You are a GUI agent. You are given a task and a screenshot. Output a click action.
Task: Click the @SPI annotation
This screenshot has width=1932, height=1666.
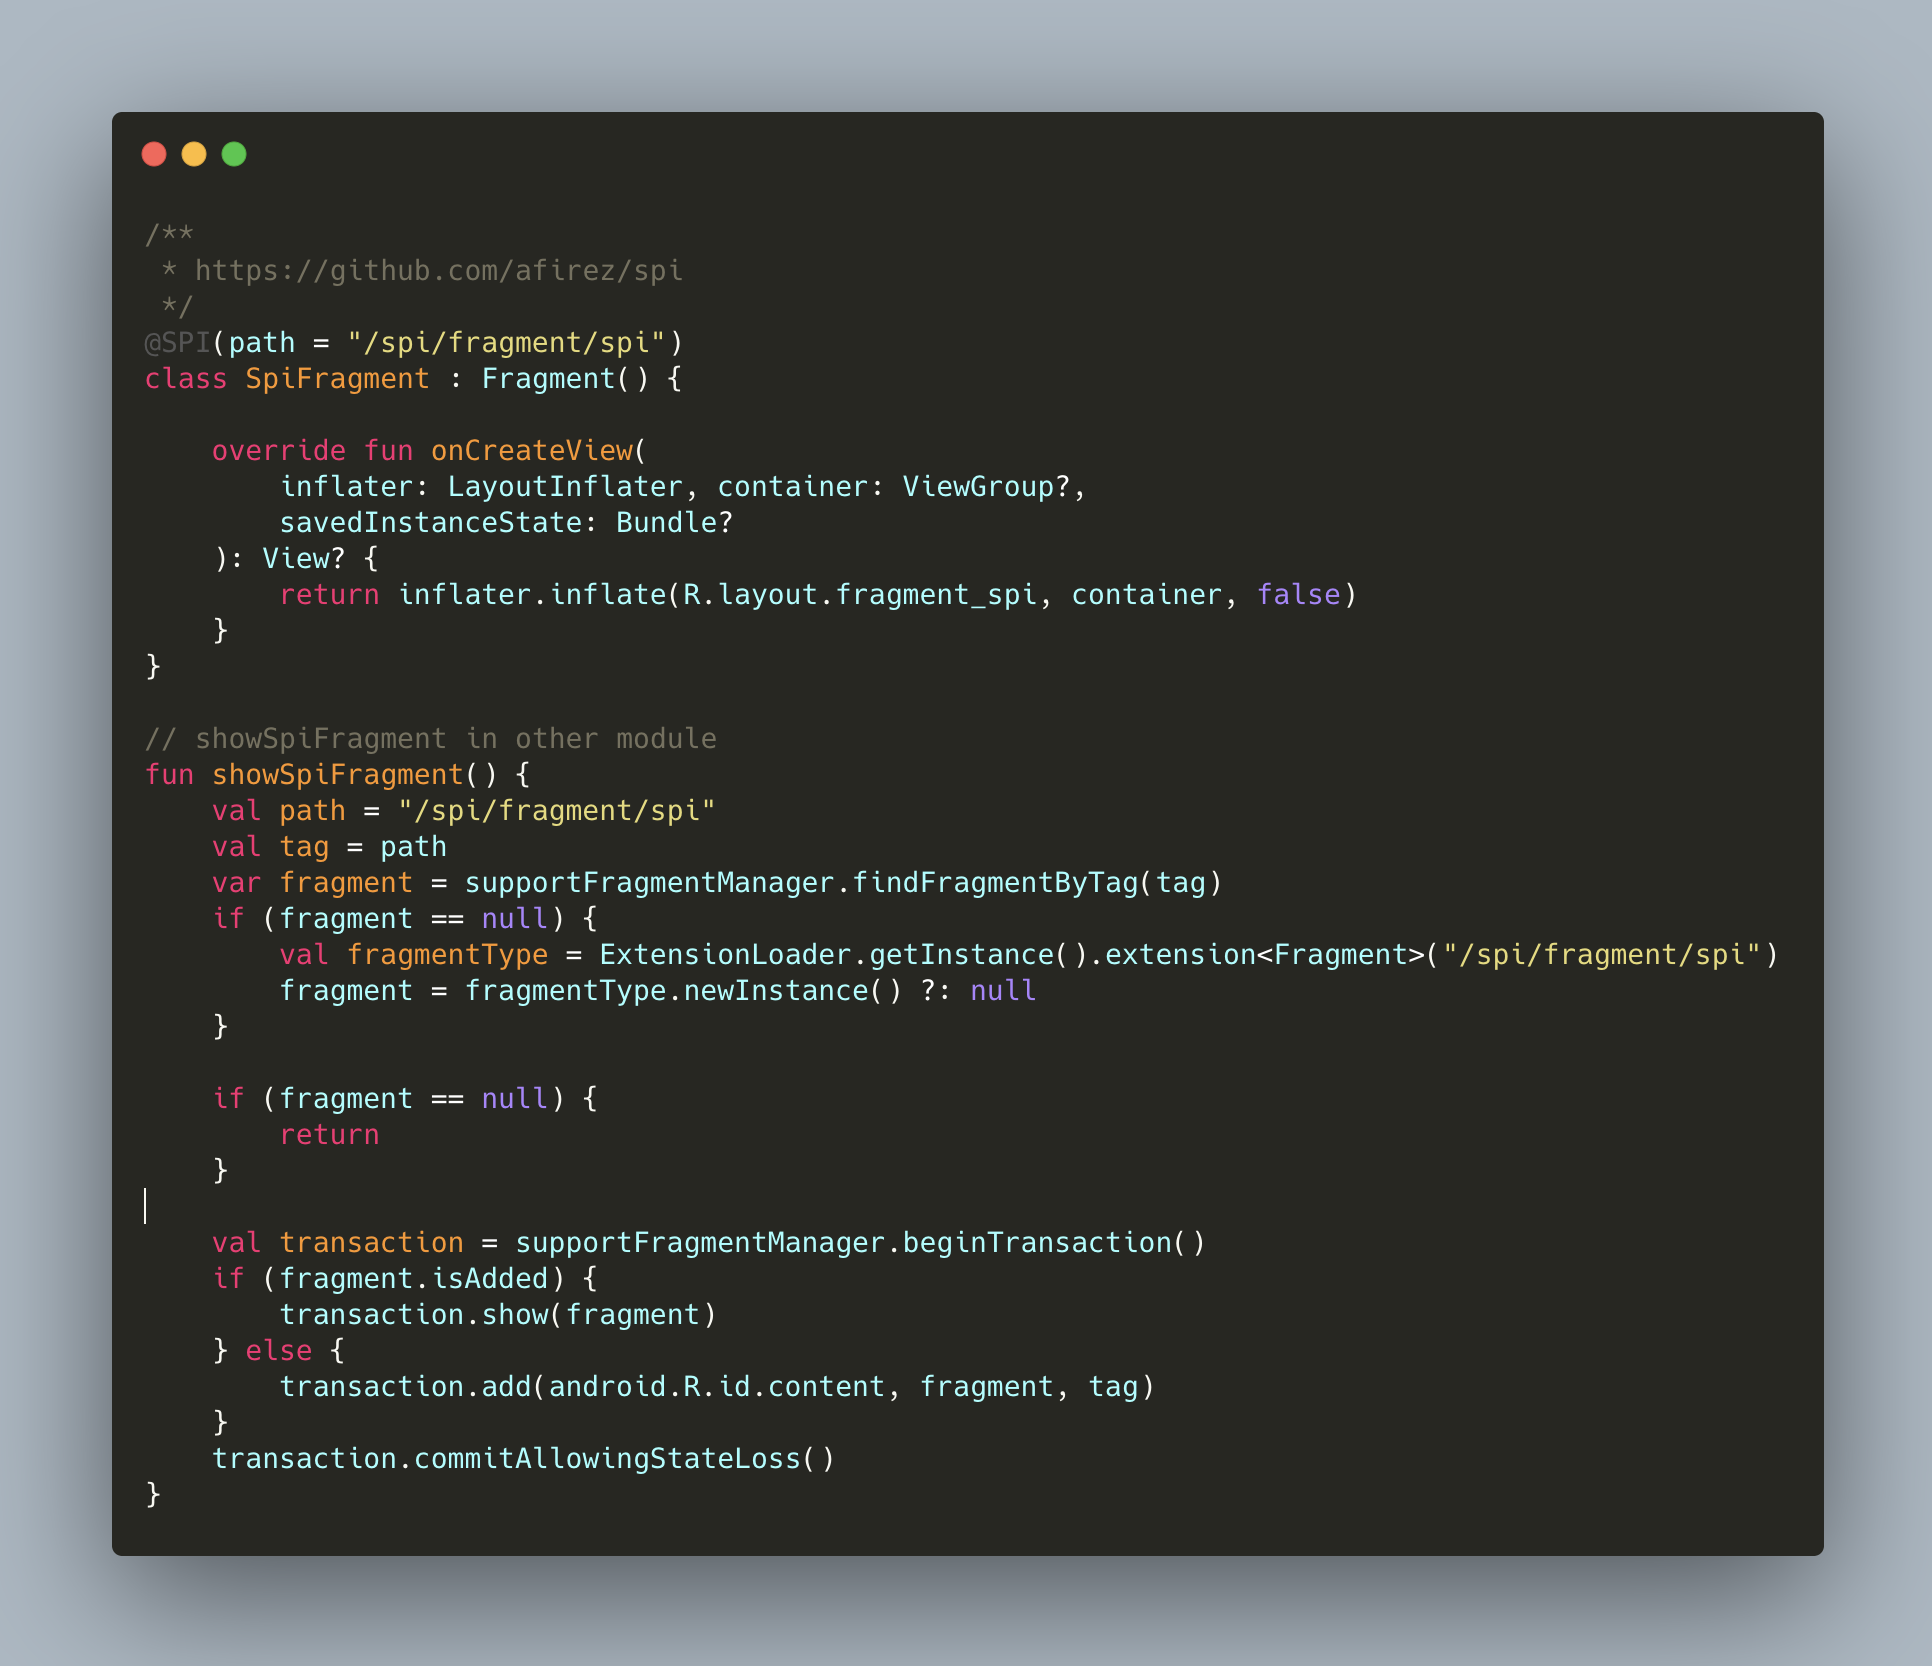(177, 343)
